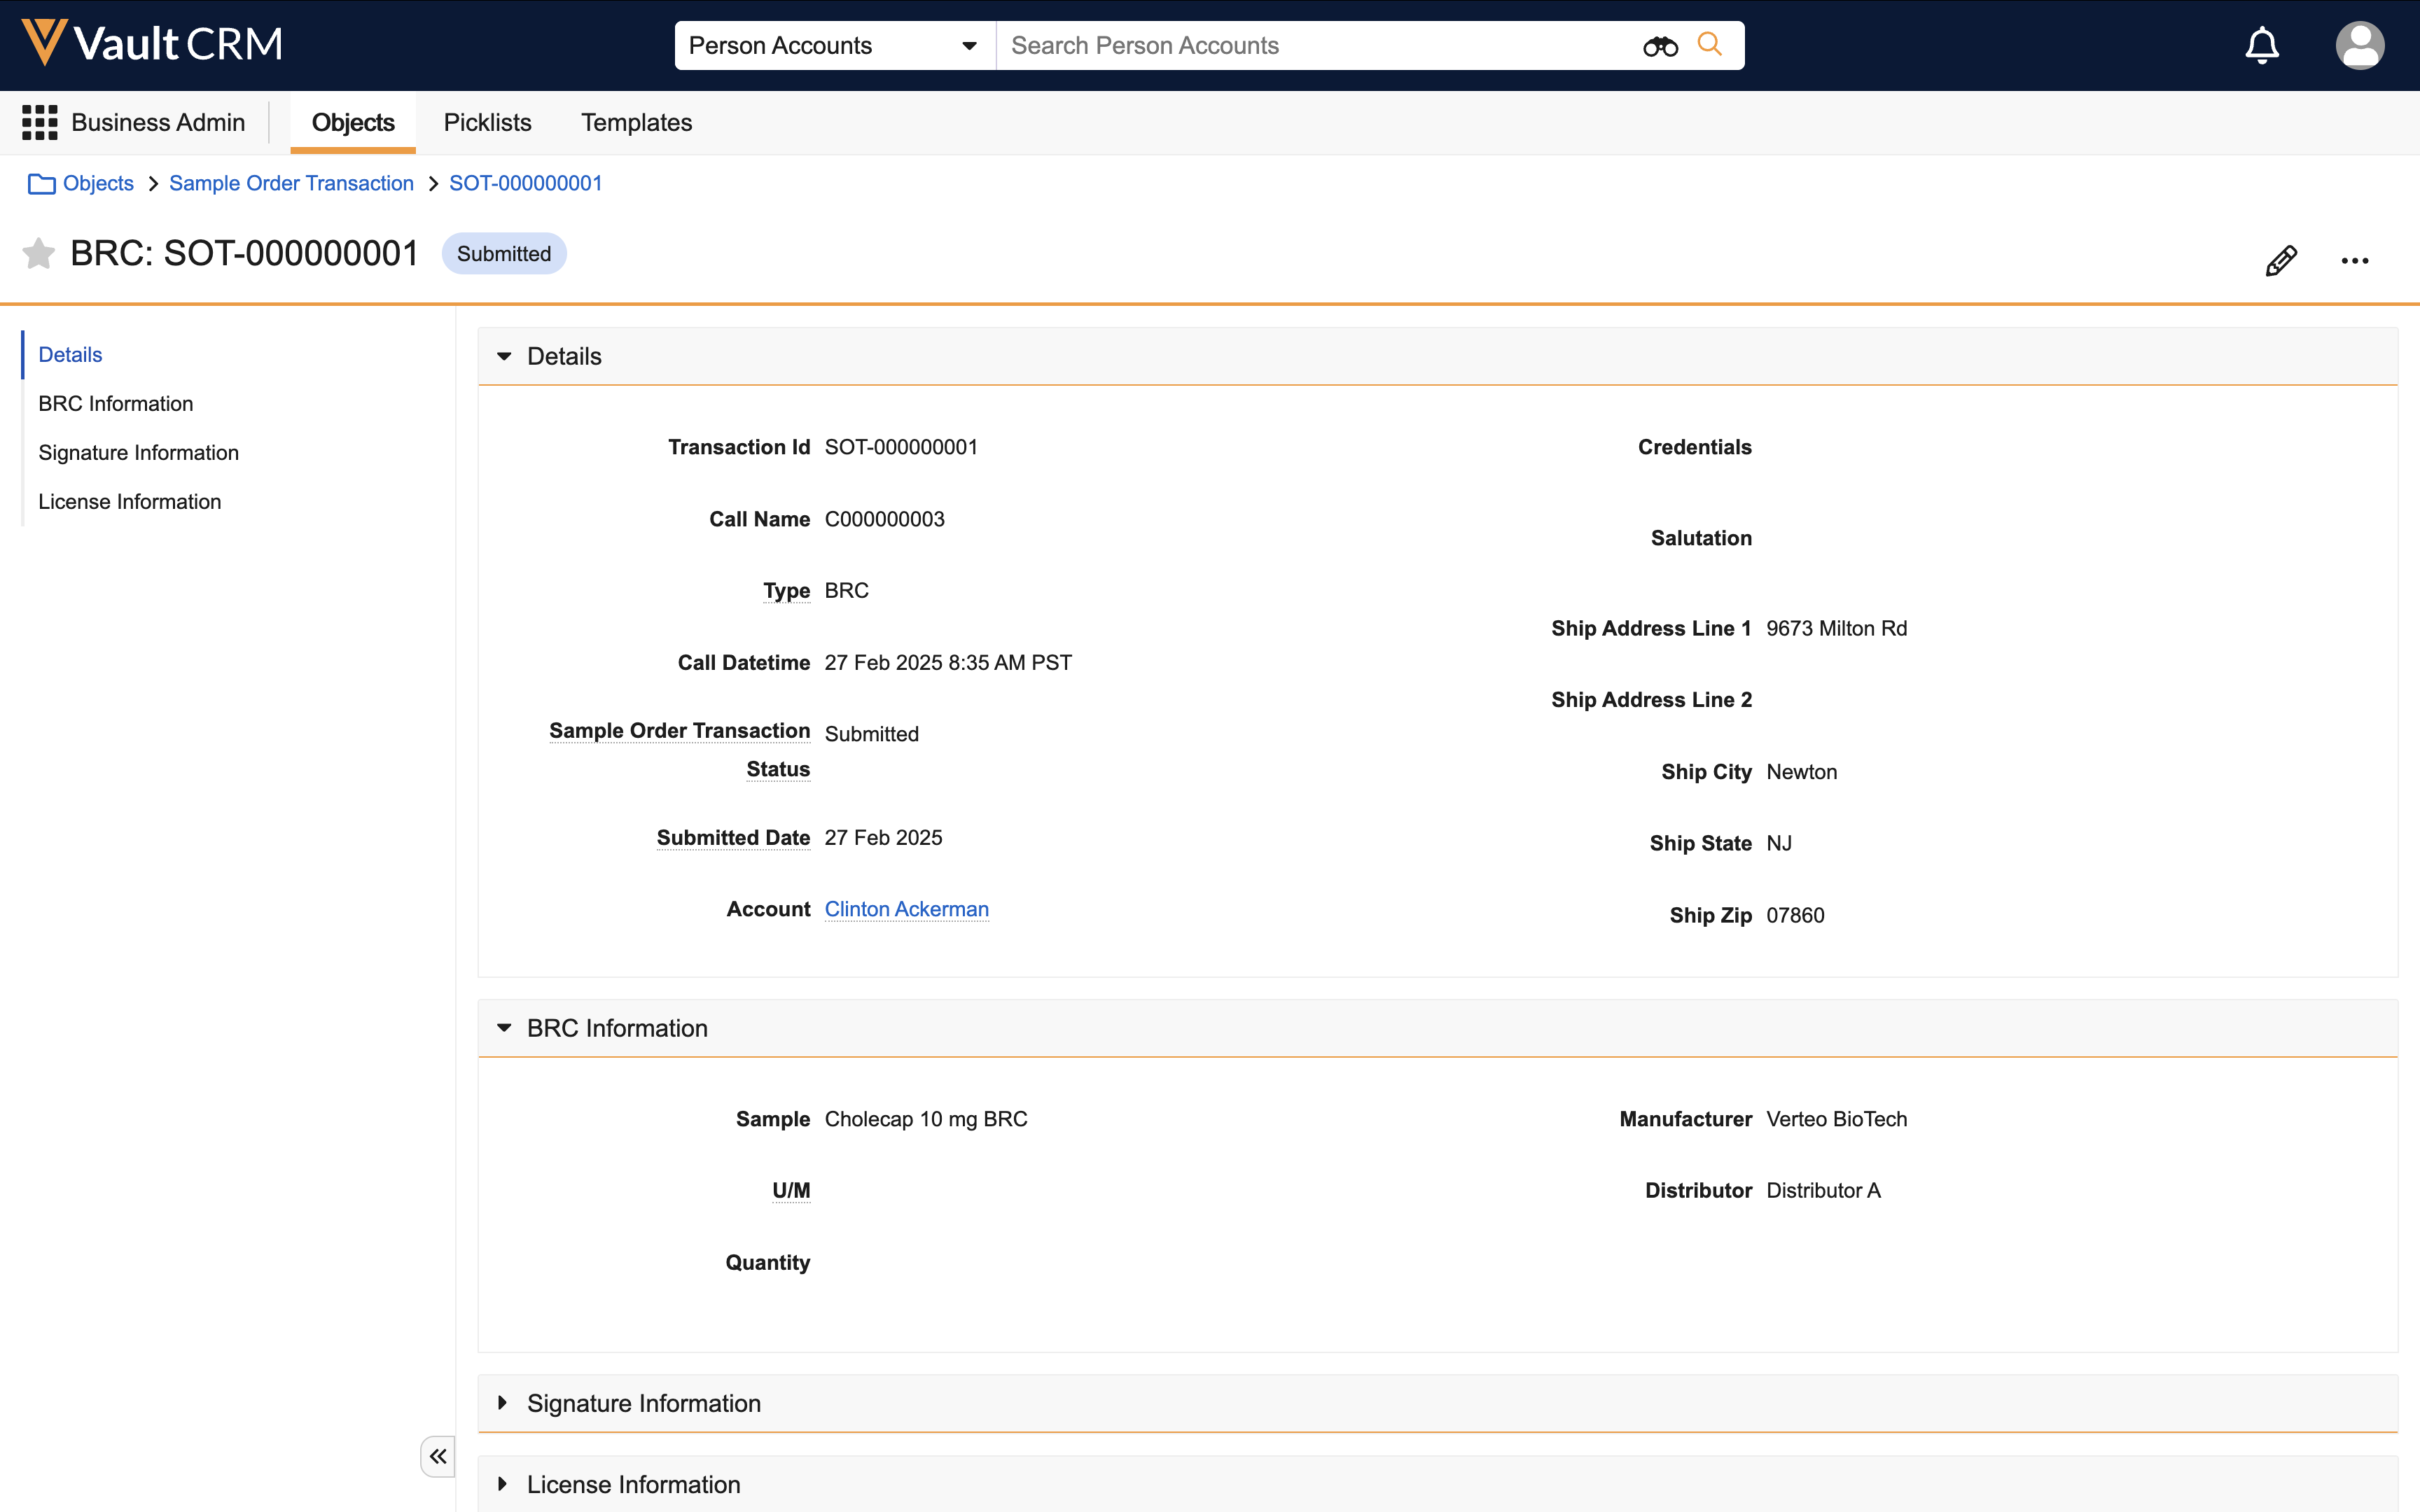Go to Sample Order Transaction breadcrumb

291,183
